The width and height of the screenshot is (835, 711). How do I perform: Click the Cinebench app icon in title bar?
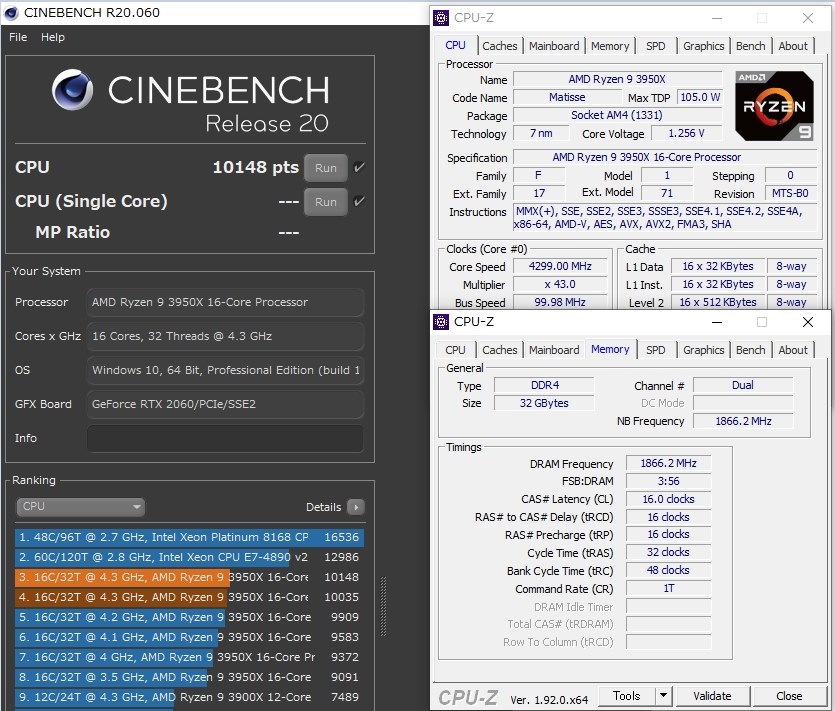coord(11,13)
